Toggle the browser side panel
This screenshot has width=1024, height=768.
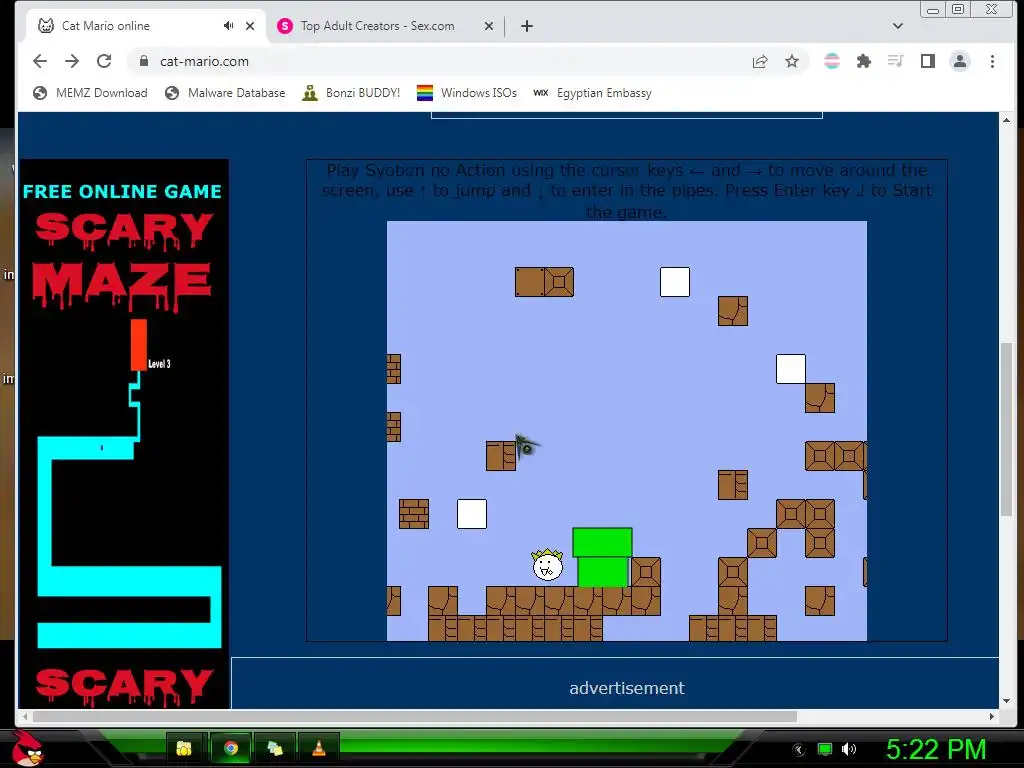[927, 61]
